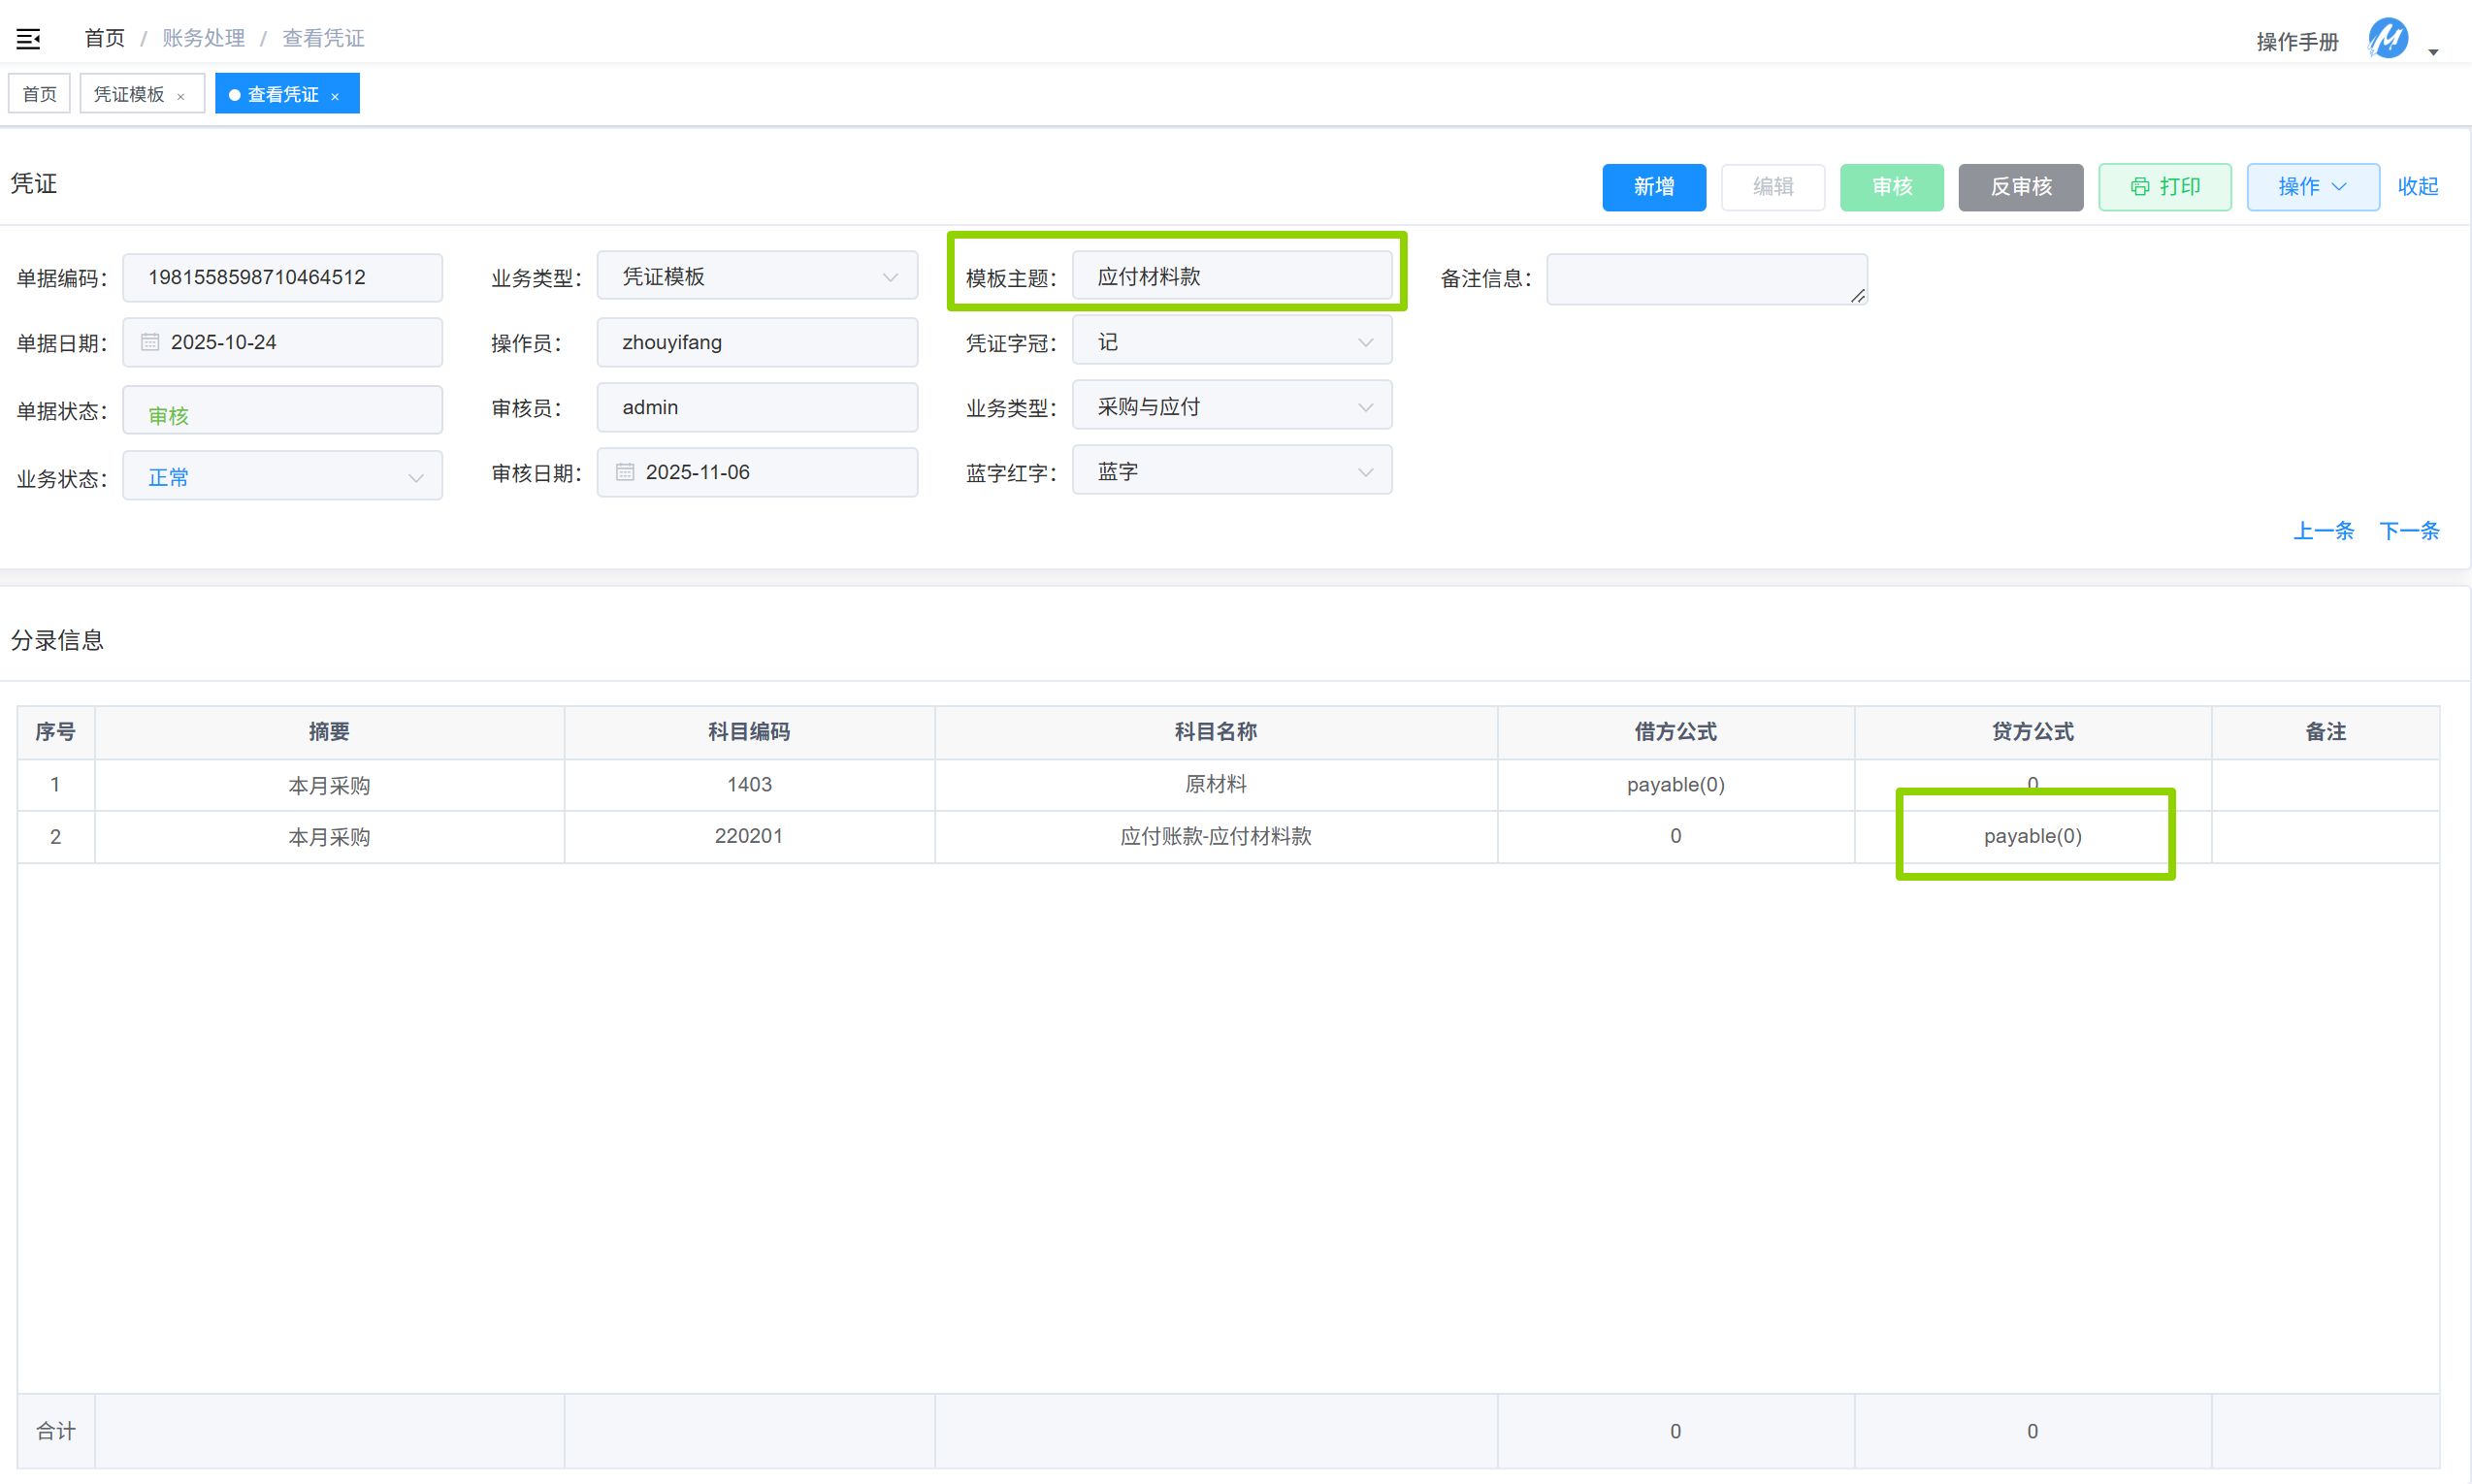The height and width of the screenshot is (1484, 2472).
Task: Switch to the 首页 tab
Action: coord(40,94)
